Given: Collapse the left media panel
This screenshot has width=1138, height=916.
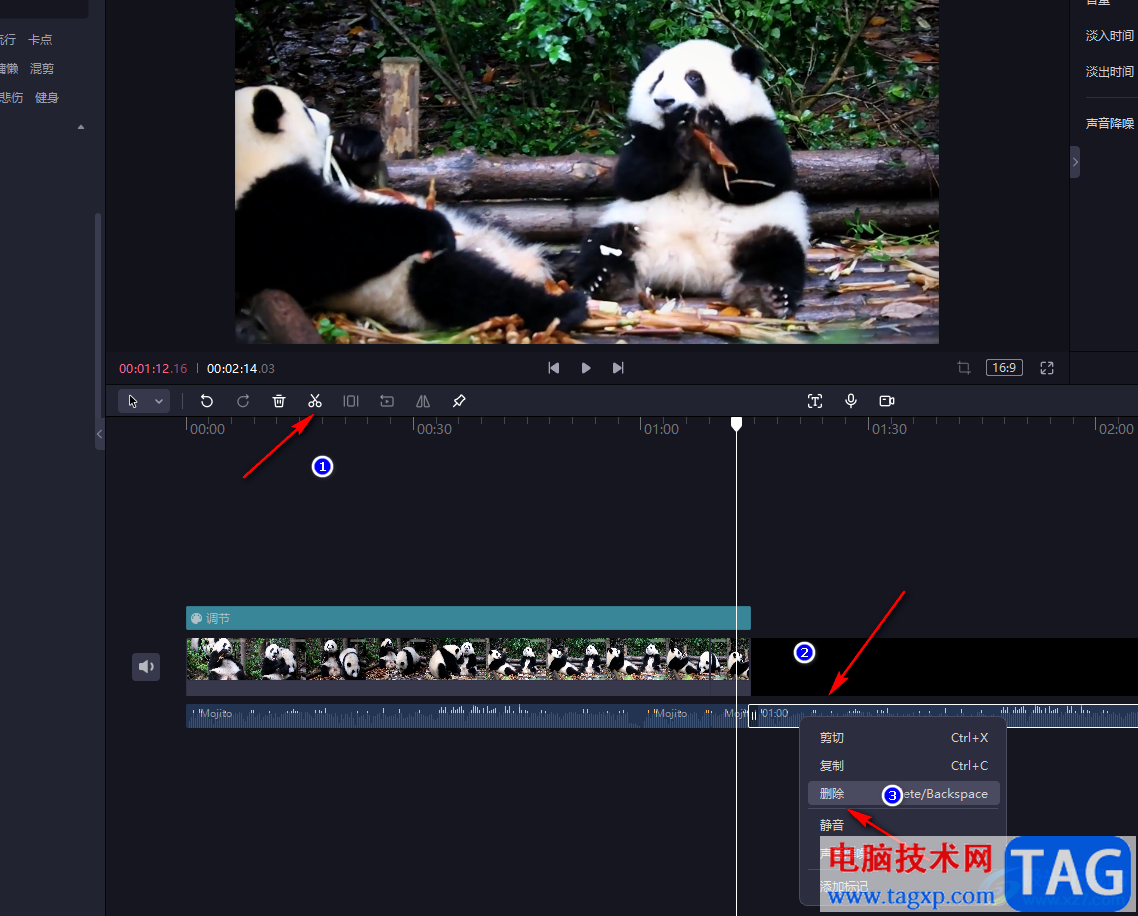Looking at the screenshot, I should tap(99, 434).
